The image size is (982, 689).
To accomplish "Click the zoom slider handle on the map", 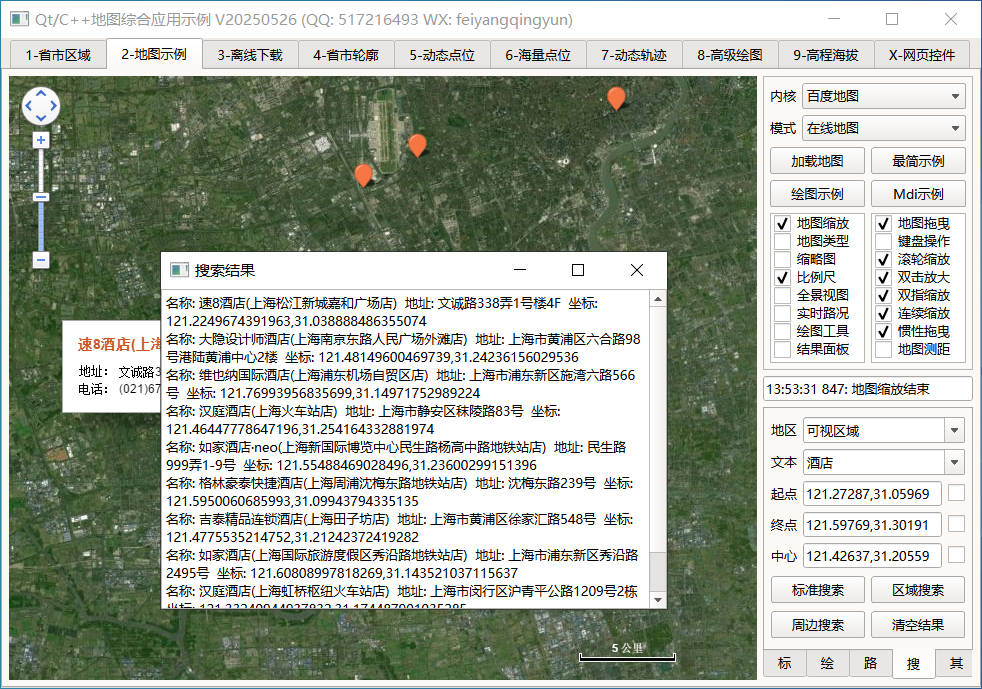I will (41, 197).
